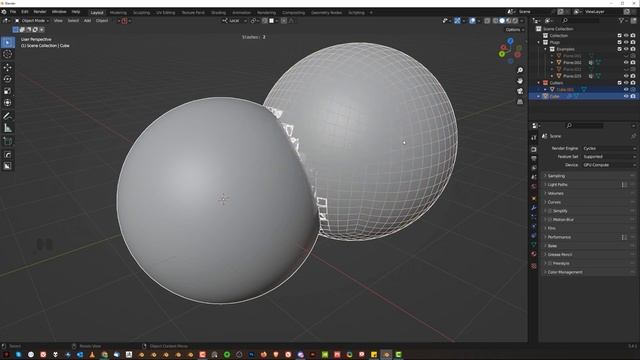Open the Texture properties tab

tap(534, 266)
